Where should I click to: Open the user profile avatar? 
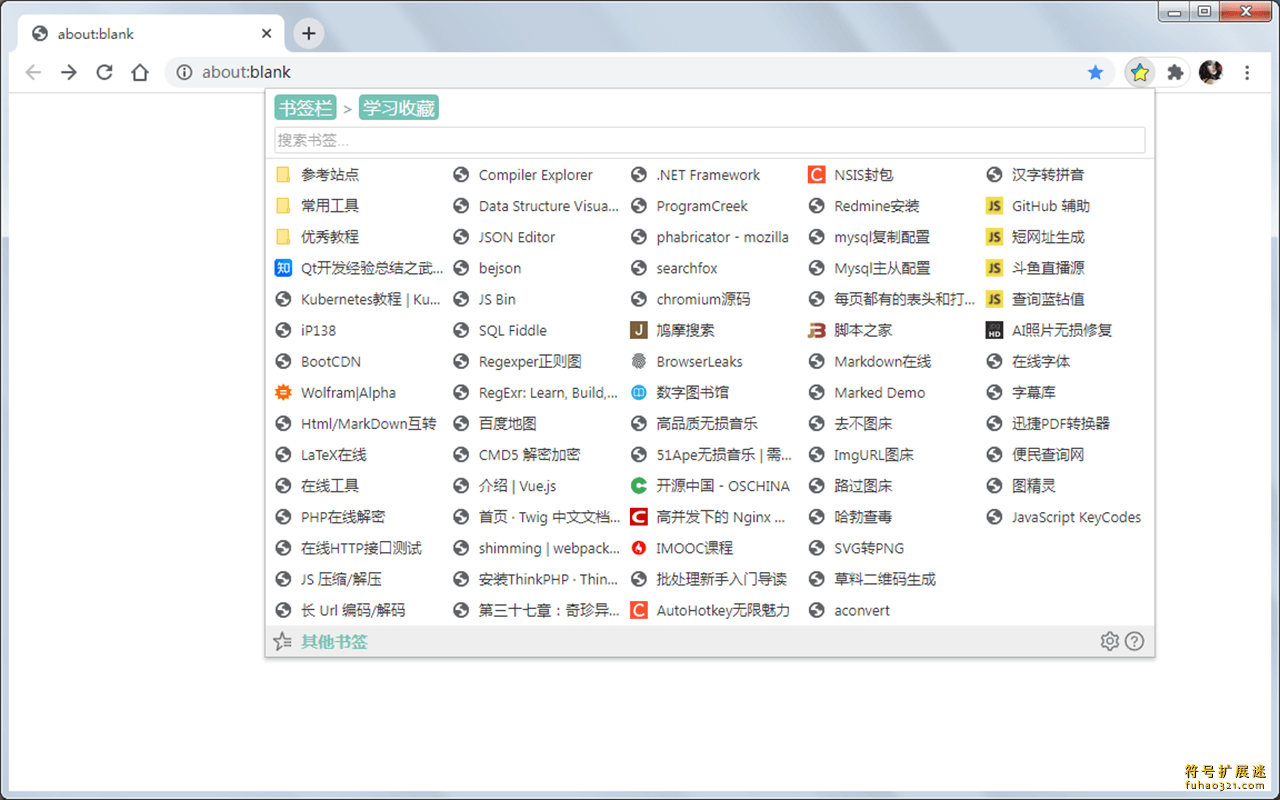point(1210,72)
